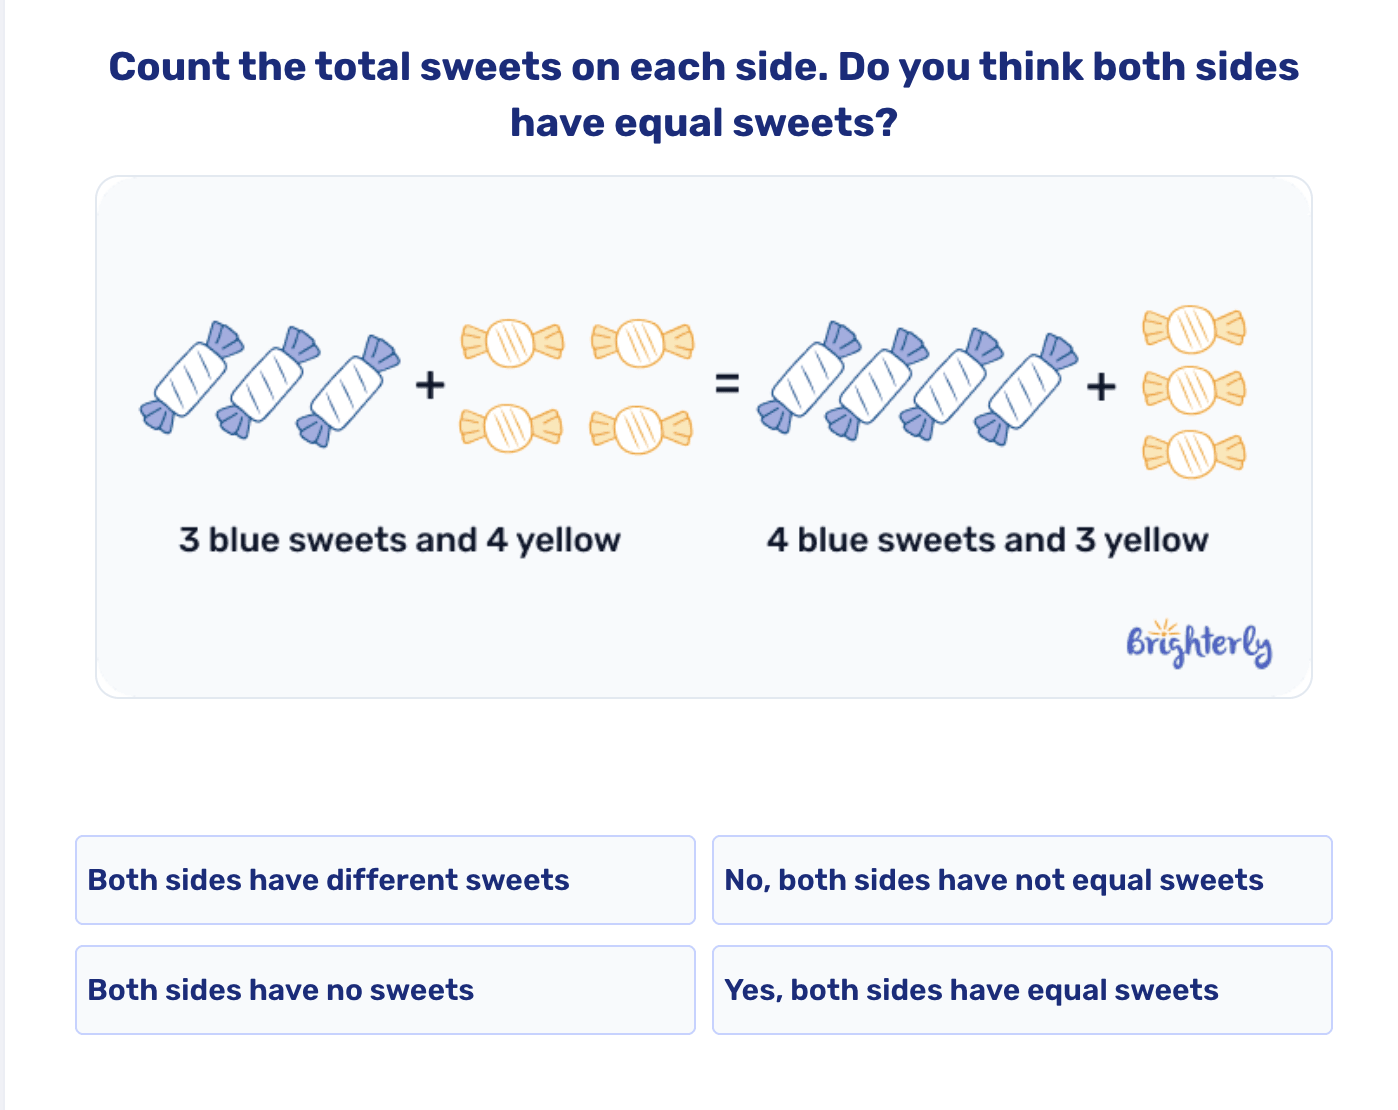
Task: Click the top-right yellow sweet on the left side
Action: tap(641, 342)
